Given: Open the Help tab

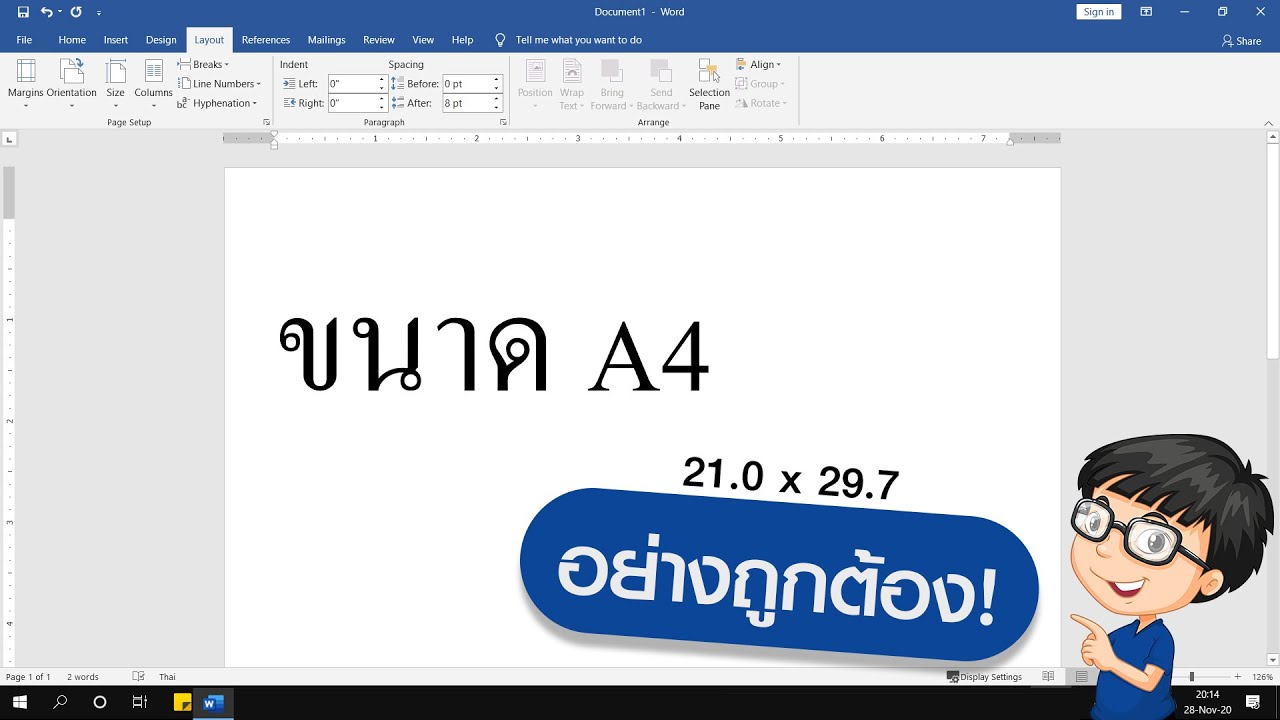Looking at the screenshot, I should click(462, 40).
